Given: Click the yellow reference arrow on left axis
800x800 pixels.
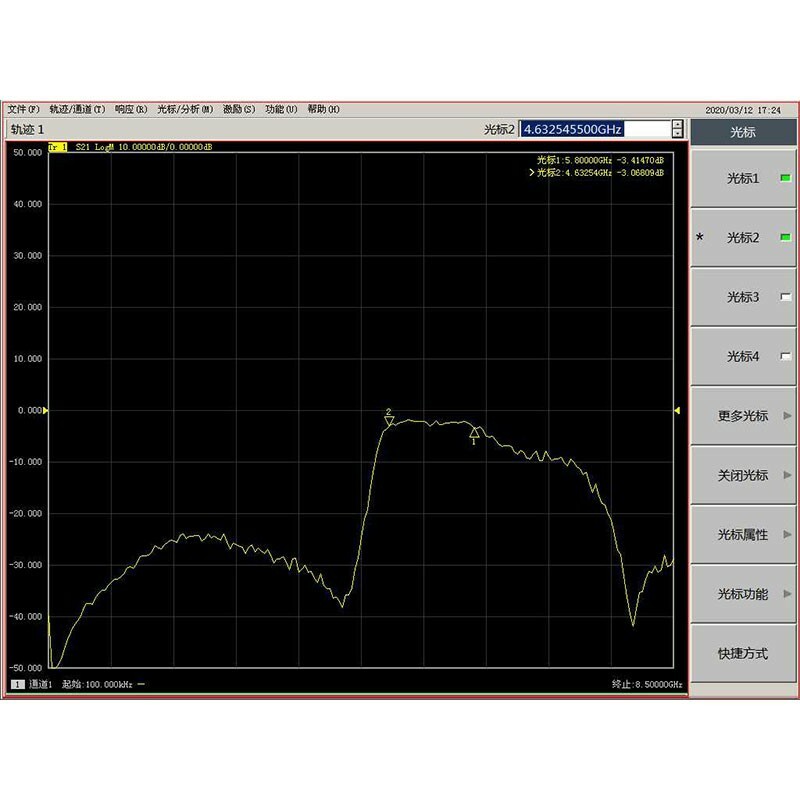Looking at the screenshot, I should coord(44,408).
